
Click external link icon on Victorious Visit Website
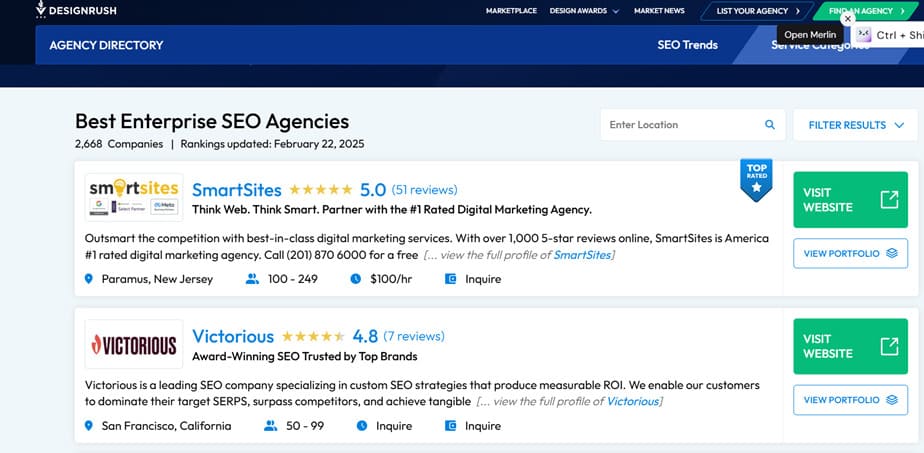point(889,346)
